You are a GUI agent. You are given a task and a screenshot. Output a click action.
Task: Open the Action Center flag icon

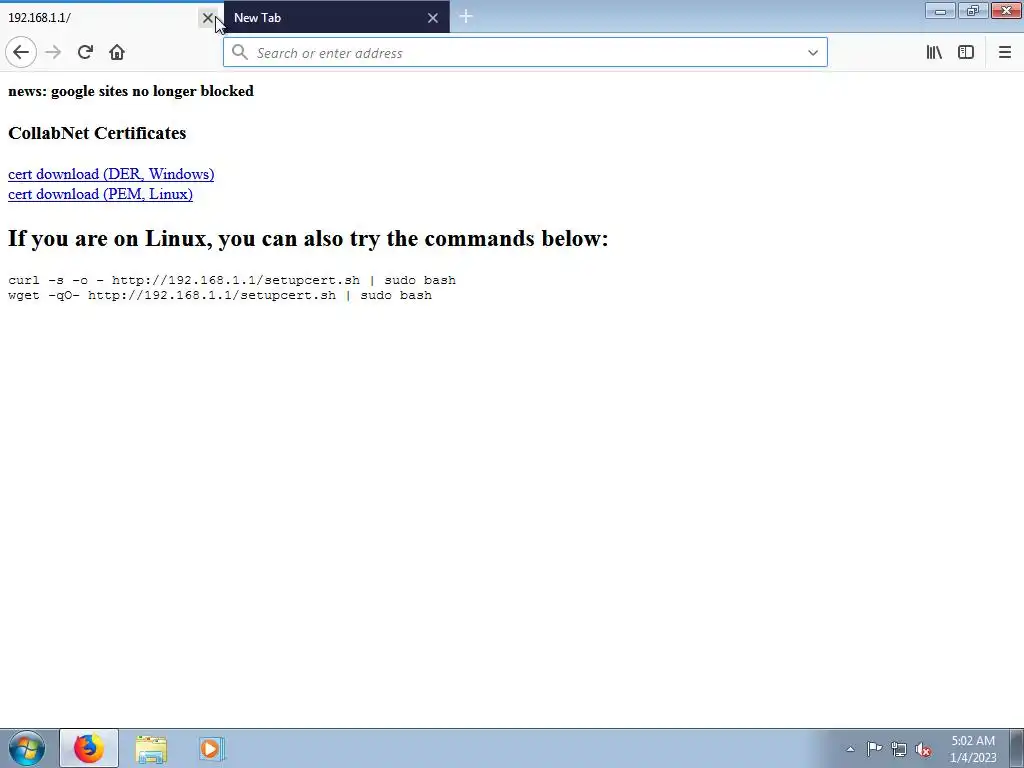point(874,749)
